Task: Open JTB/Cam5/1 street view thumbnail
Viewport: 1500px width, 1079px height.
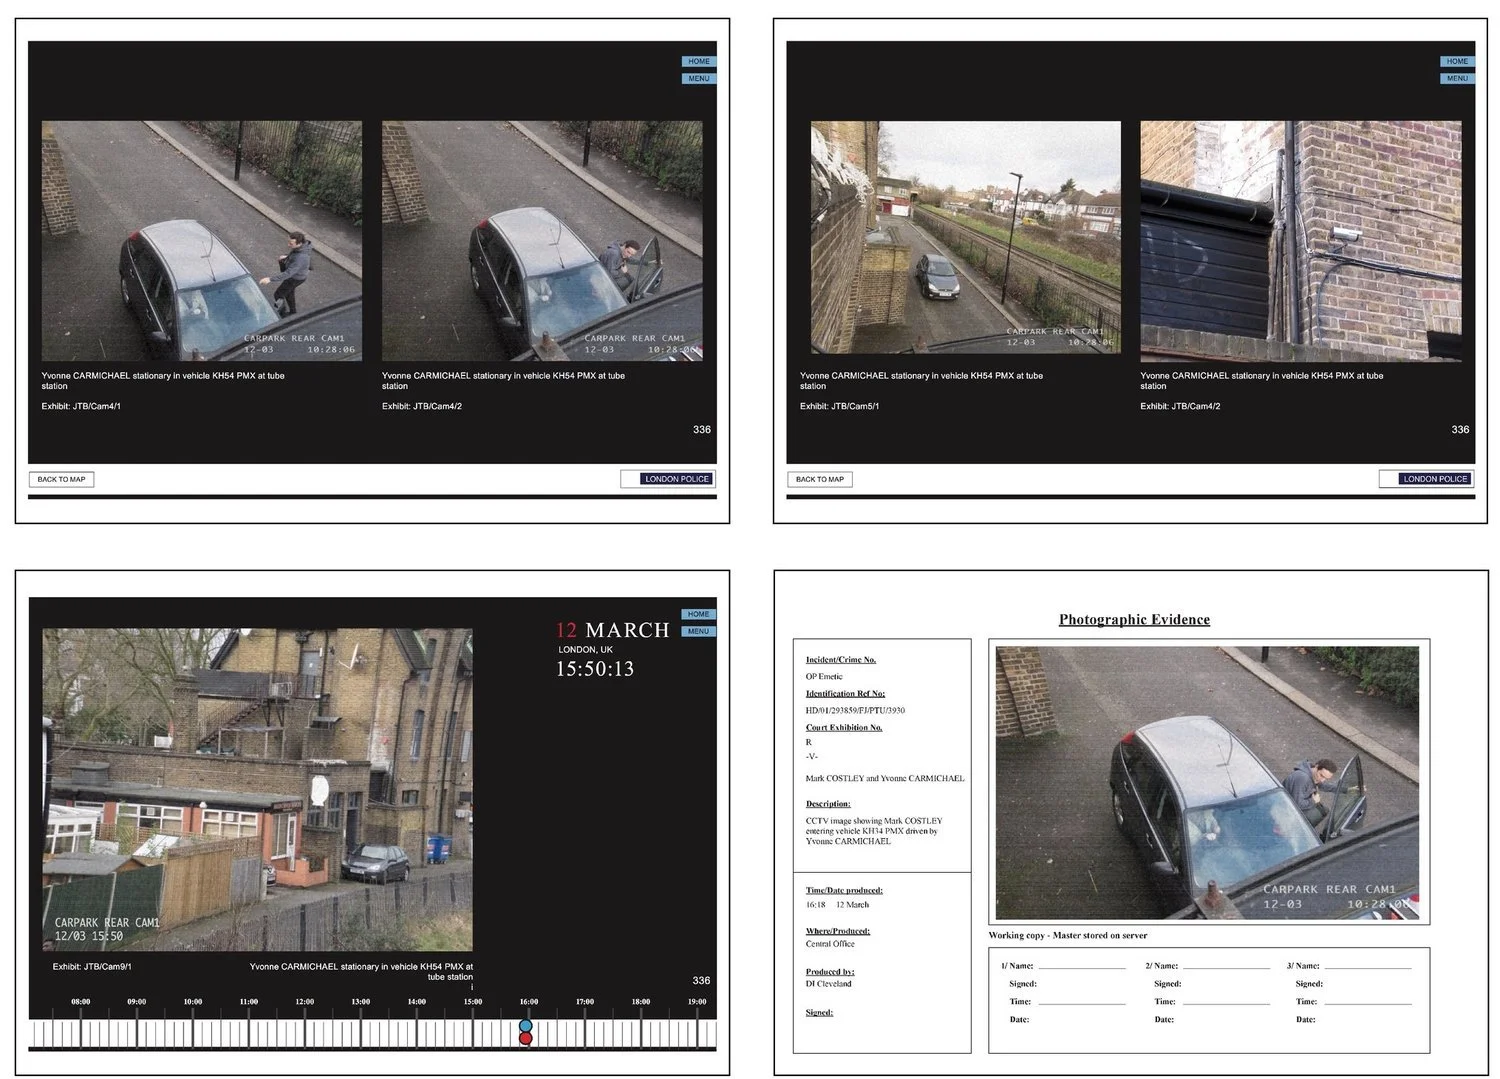Action: coord(965,238)
